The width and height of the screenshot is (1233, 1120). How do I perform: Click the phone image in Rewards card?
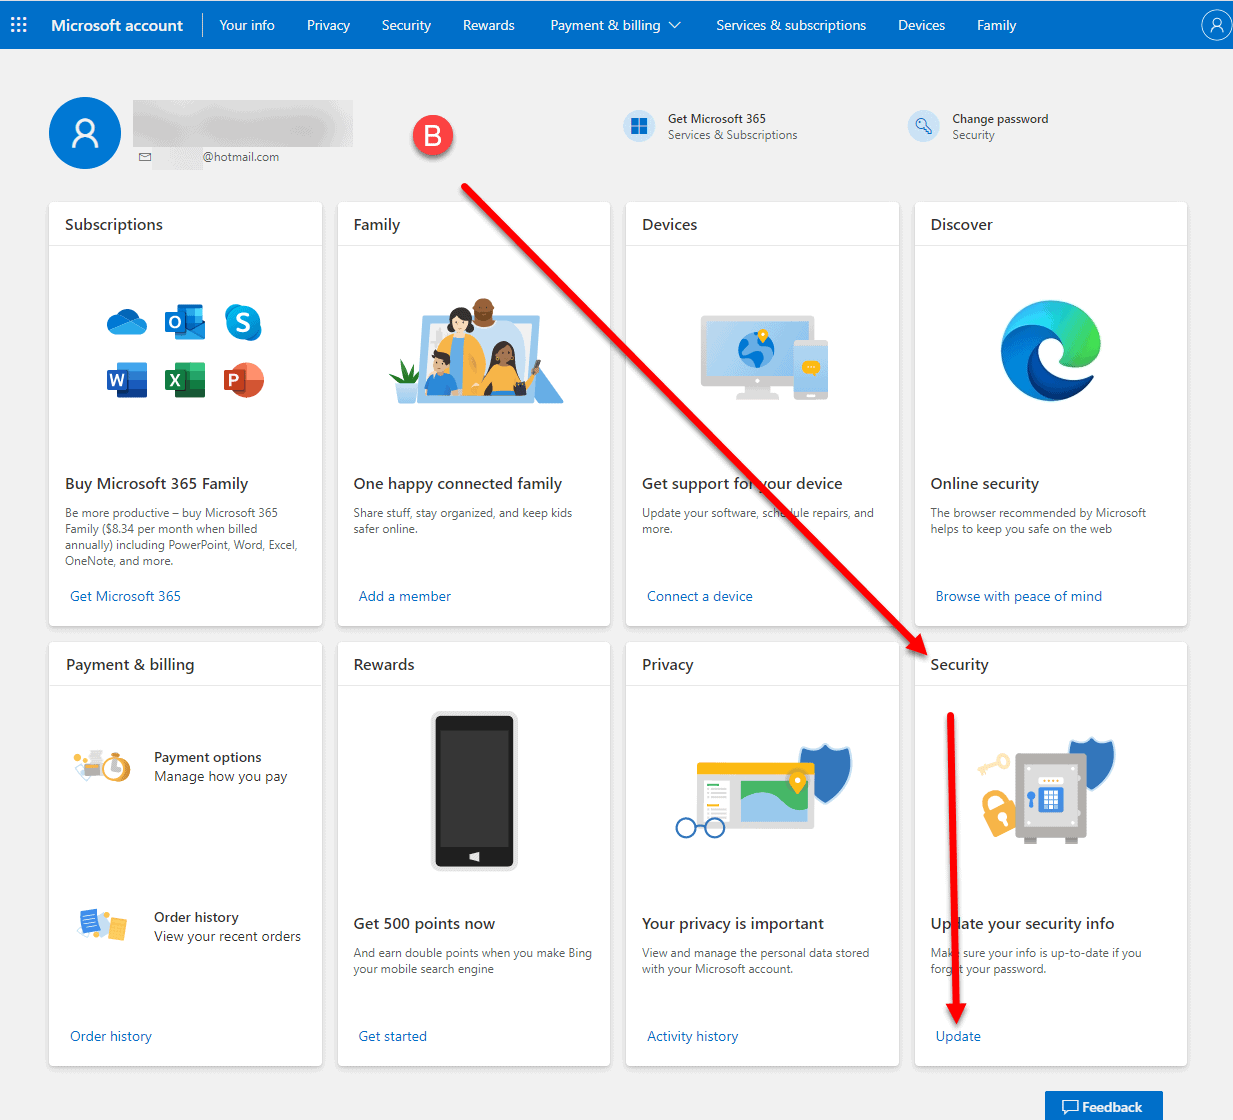(474, 790)
